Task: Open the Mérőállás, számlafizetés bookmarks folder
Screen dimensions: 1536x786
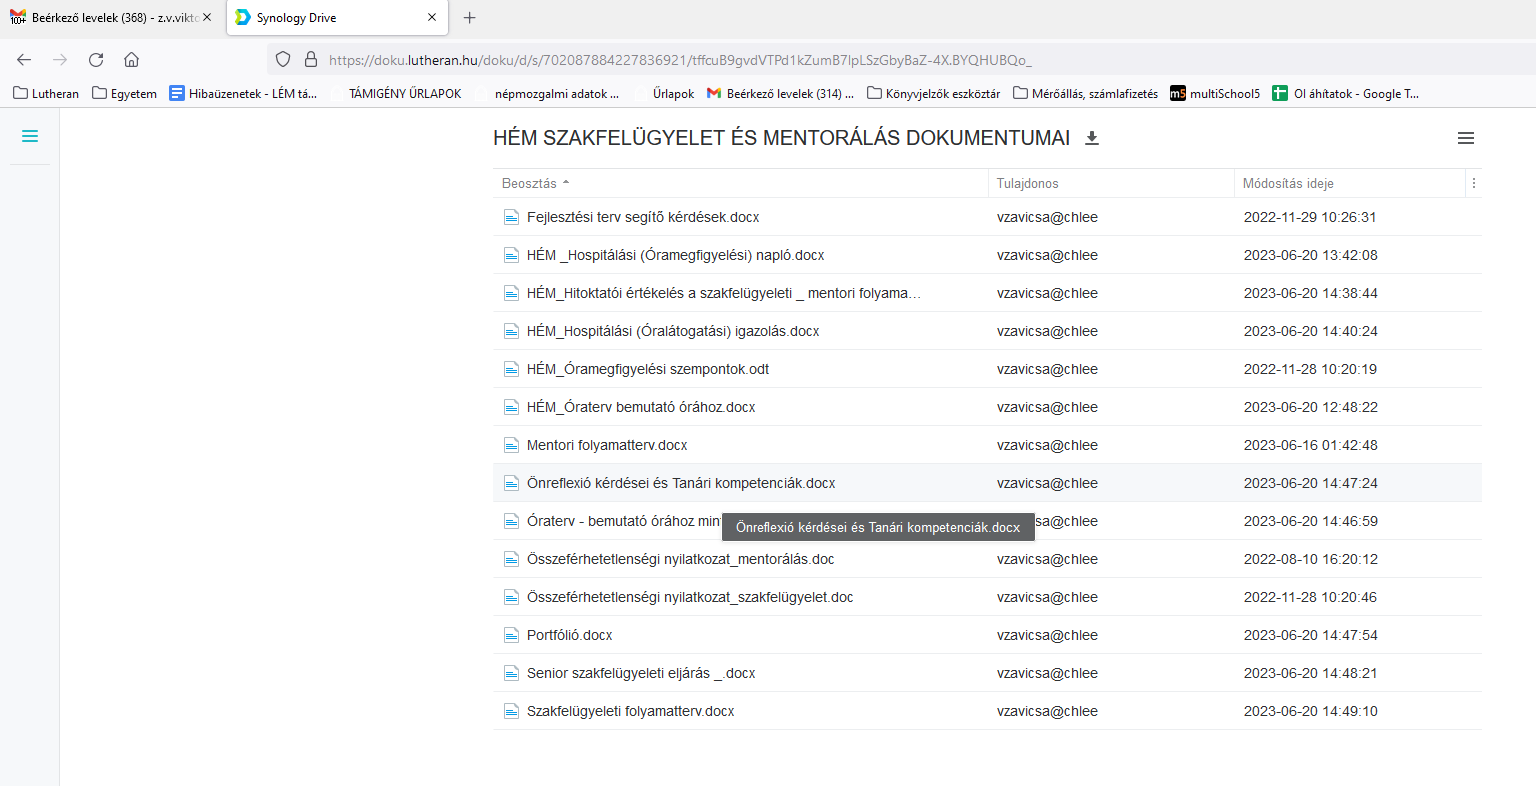Action: 1085,93
